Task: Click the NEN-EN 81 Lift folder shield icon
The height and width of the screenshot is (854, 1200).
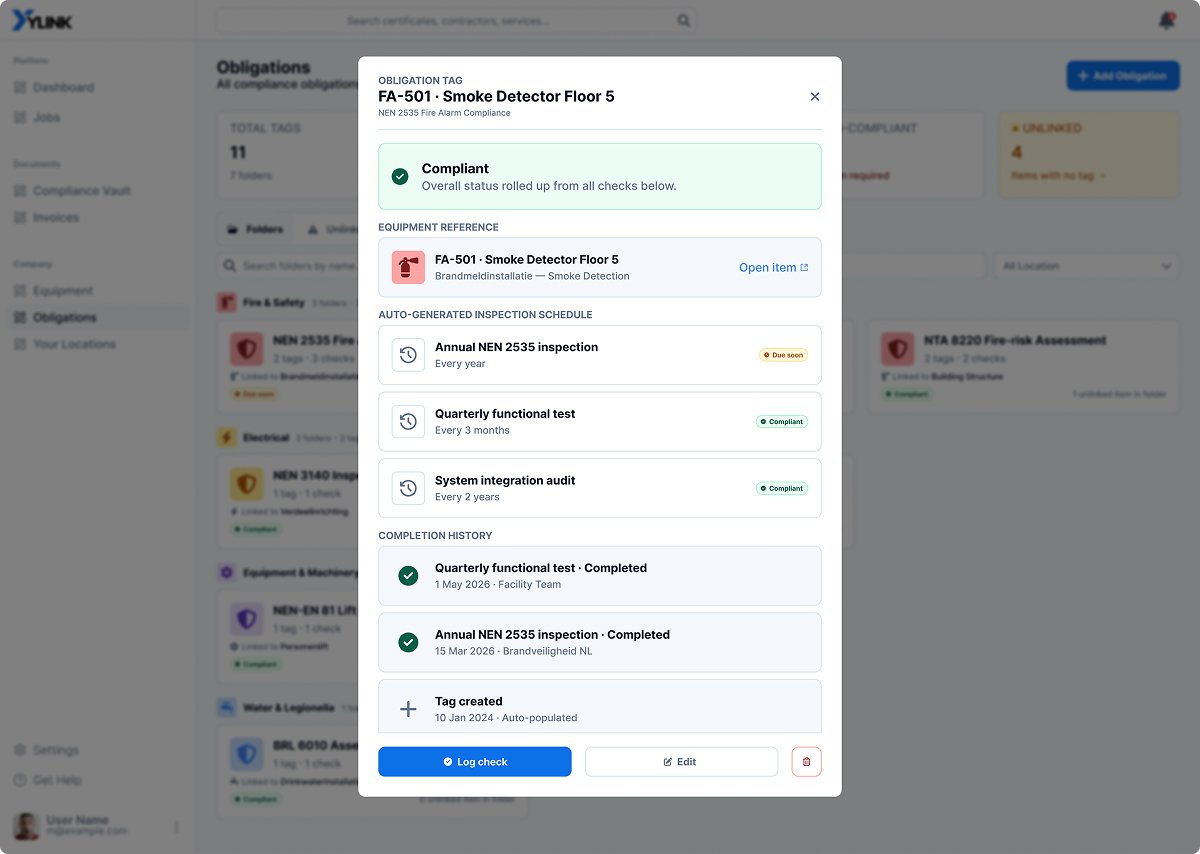Action: 246,619
